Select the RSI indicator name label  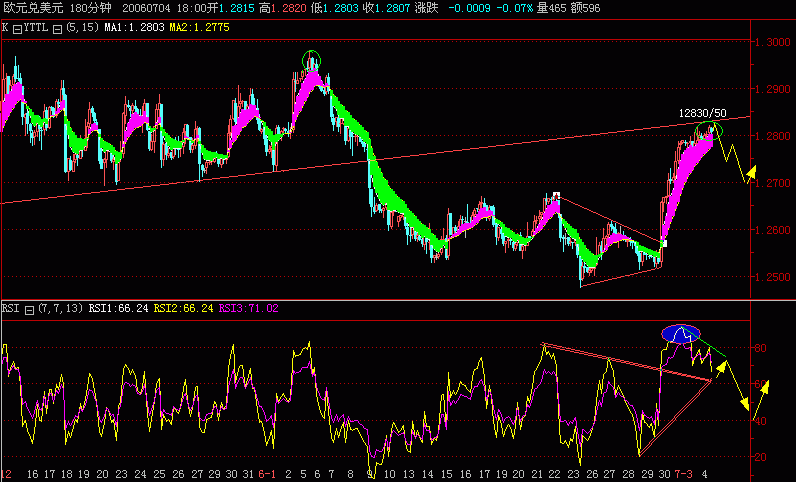tap(11, 308)
